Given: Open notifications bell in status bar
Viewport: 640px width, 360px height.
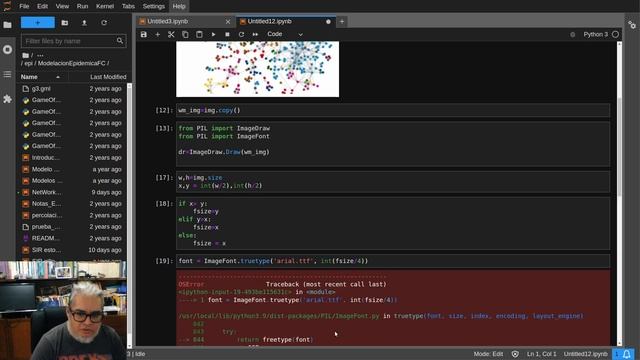Looking at the screenshot, I should point(627,354).
